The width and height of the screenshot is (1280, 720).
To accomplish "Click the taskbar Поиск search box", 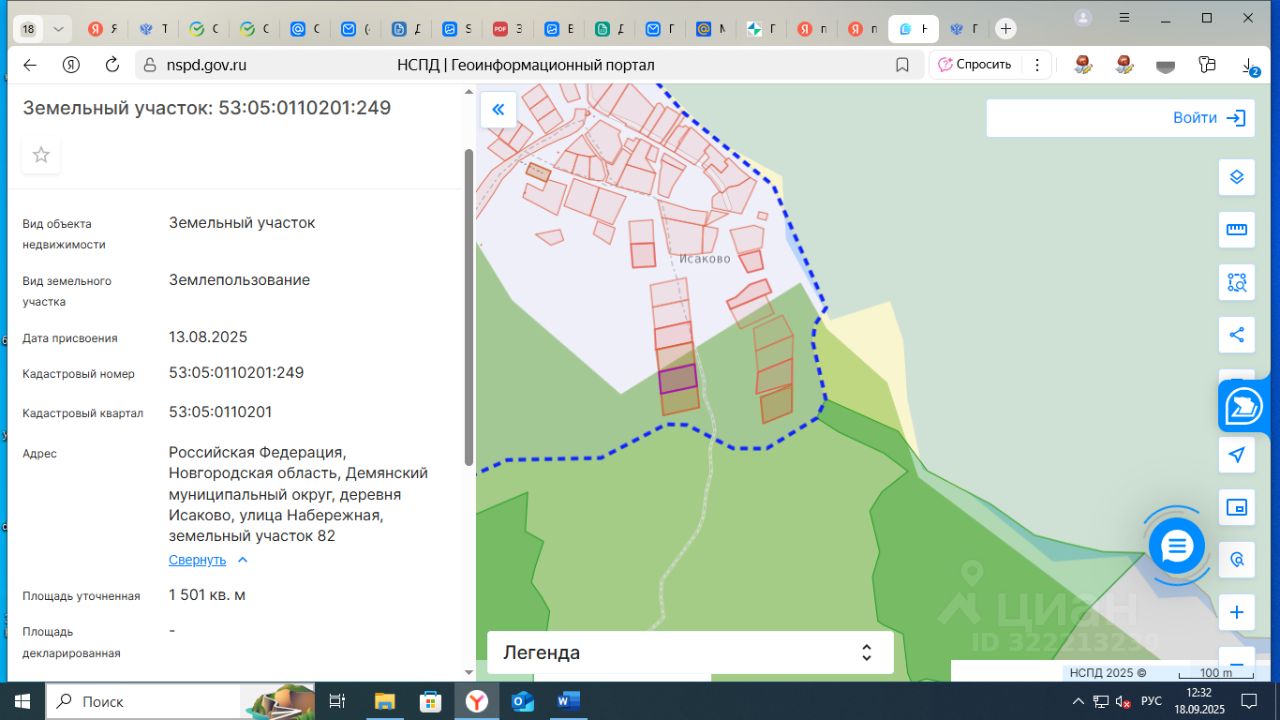I will [142, 701].
